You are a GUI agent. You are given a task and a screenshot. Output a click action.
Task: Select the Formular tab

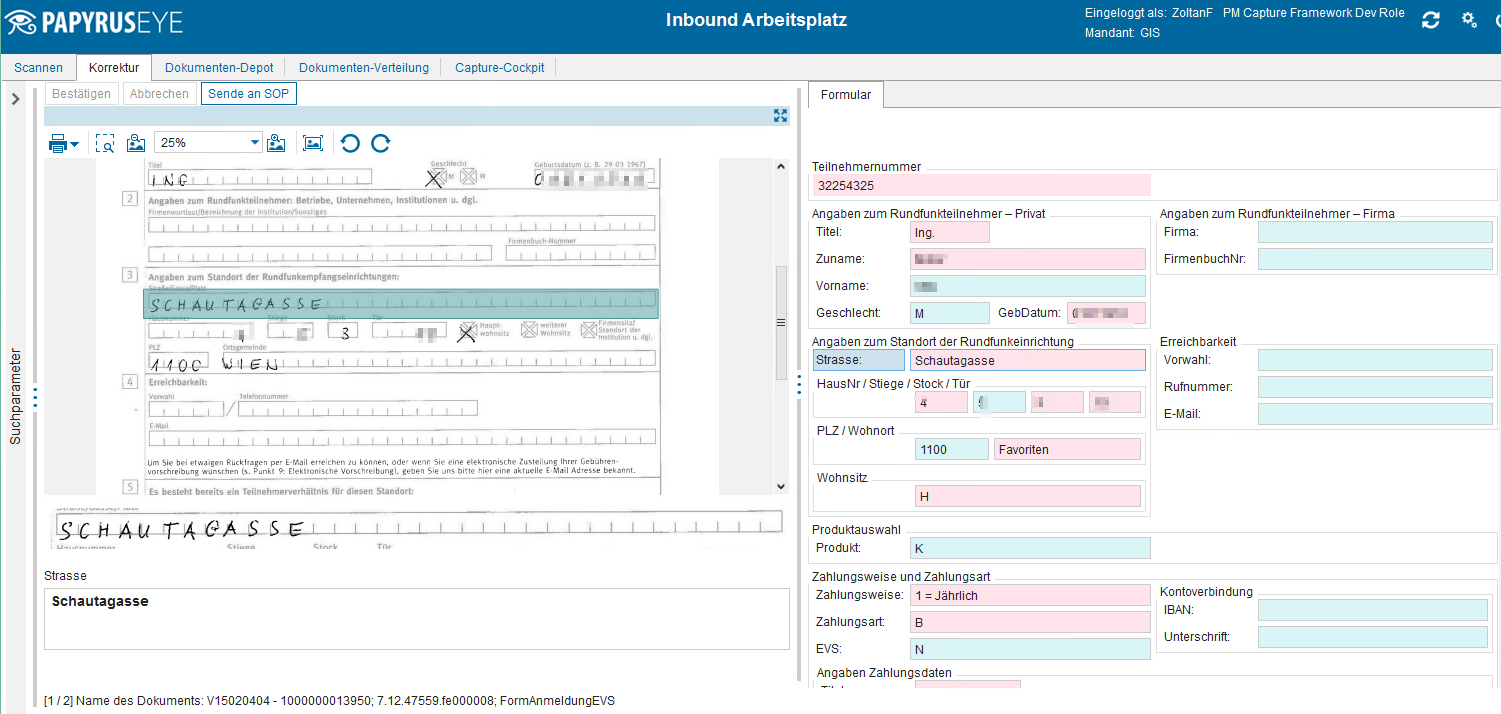(x=846, y=95)
